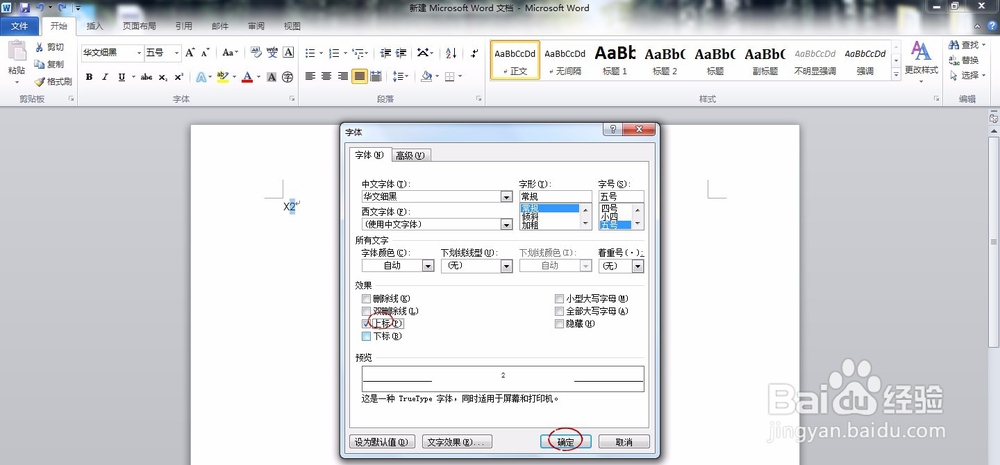Toggle Italic formatting in ribbon
Screen dimensions: 1000x465
pos(105,77)
